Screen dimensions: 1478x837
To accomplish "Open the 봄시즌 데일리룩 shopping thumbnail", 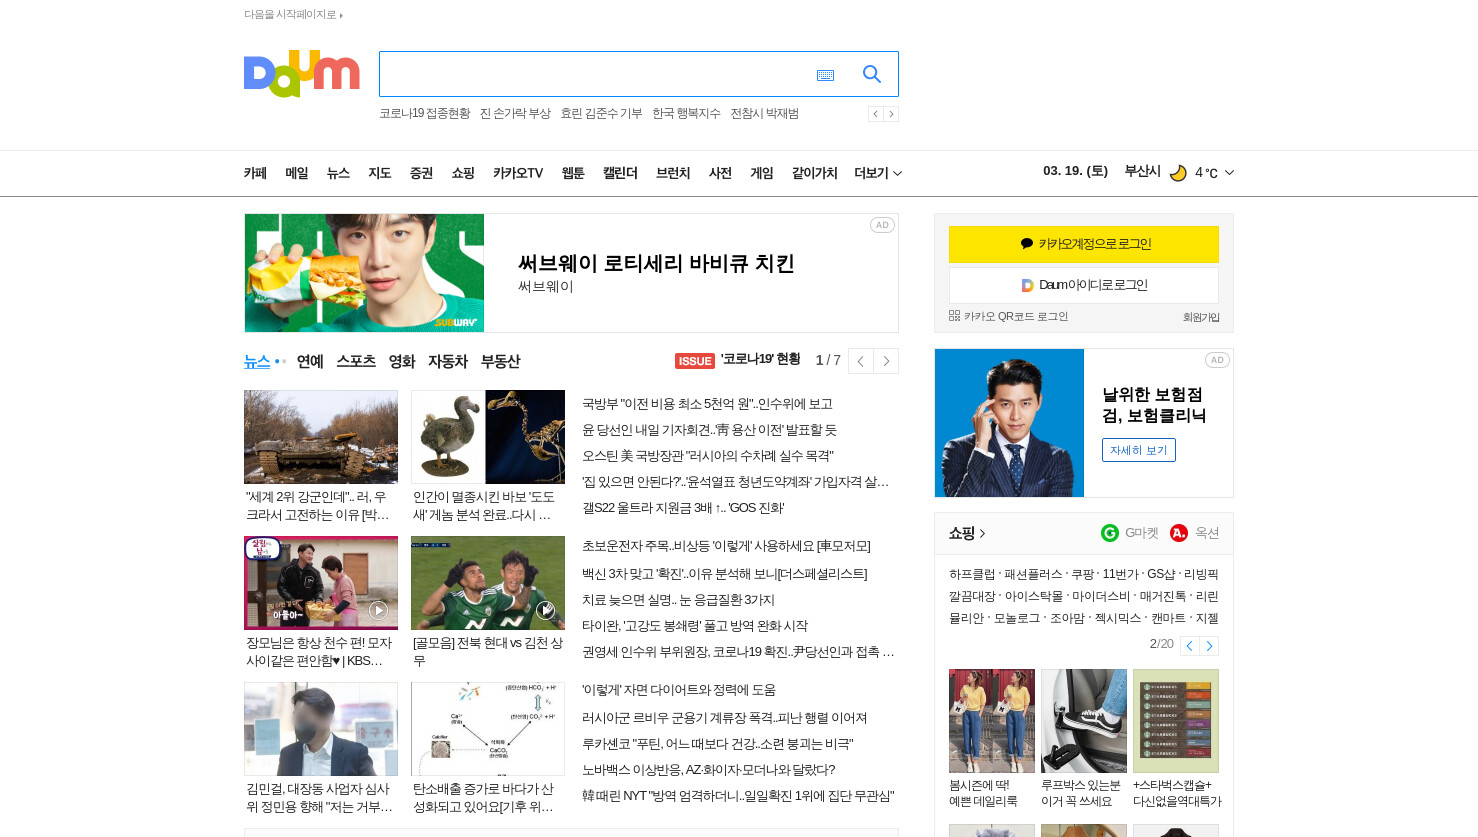I will (x=992, y=721).
